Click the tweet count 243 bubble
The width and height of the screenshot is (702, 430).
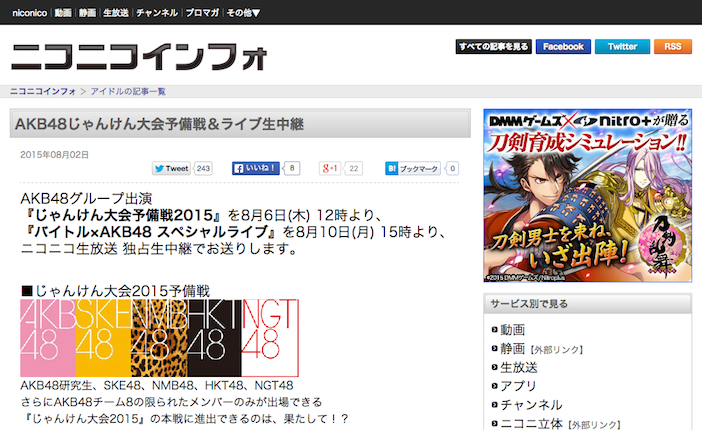[203, 168]
